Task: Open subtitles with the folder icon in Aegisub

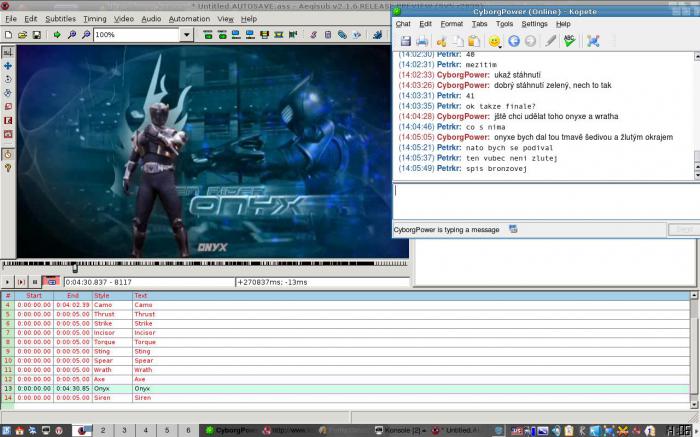Action: 22,34
